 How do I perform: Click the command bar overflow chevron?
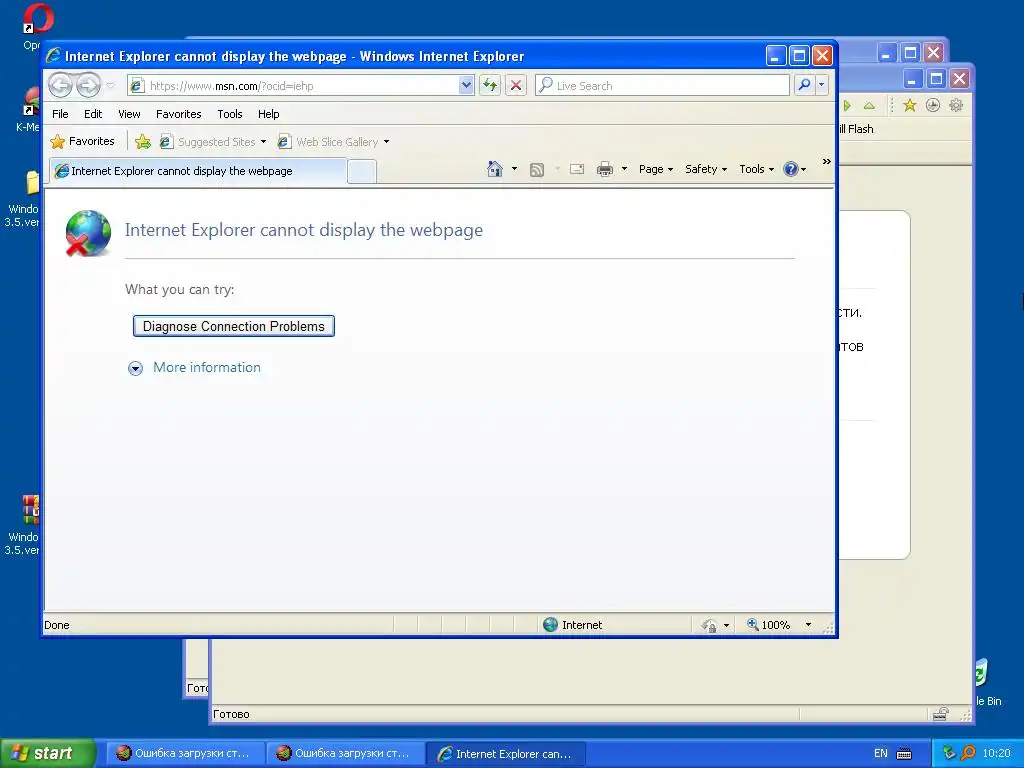(x=827, y=161)
